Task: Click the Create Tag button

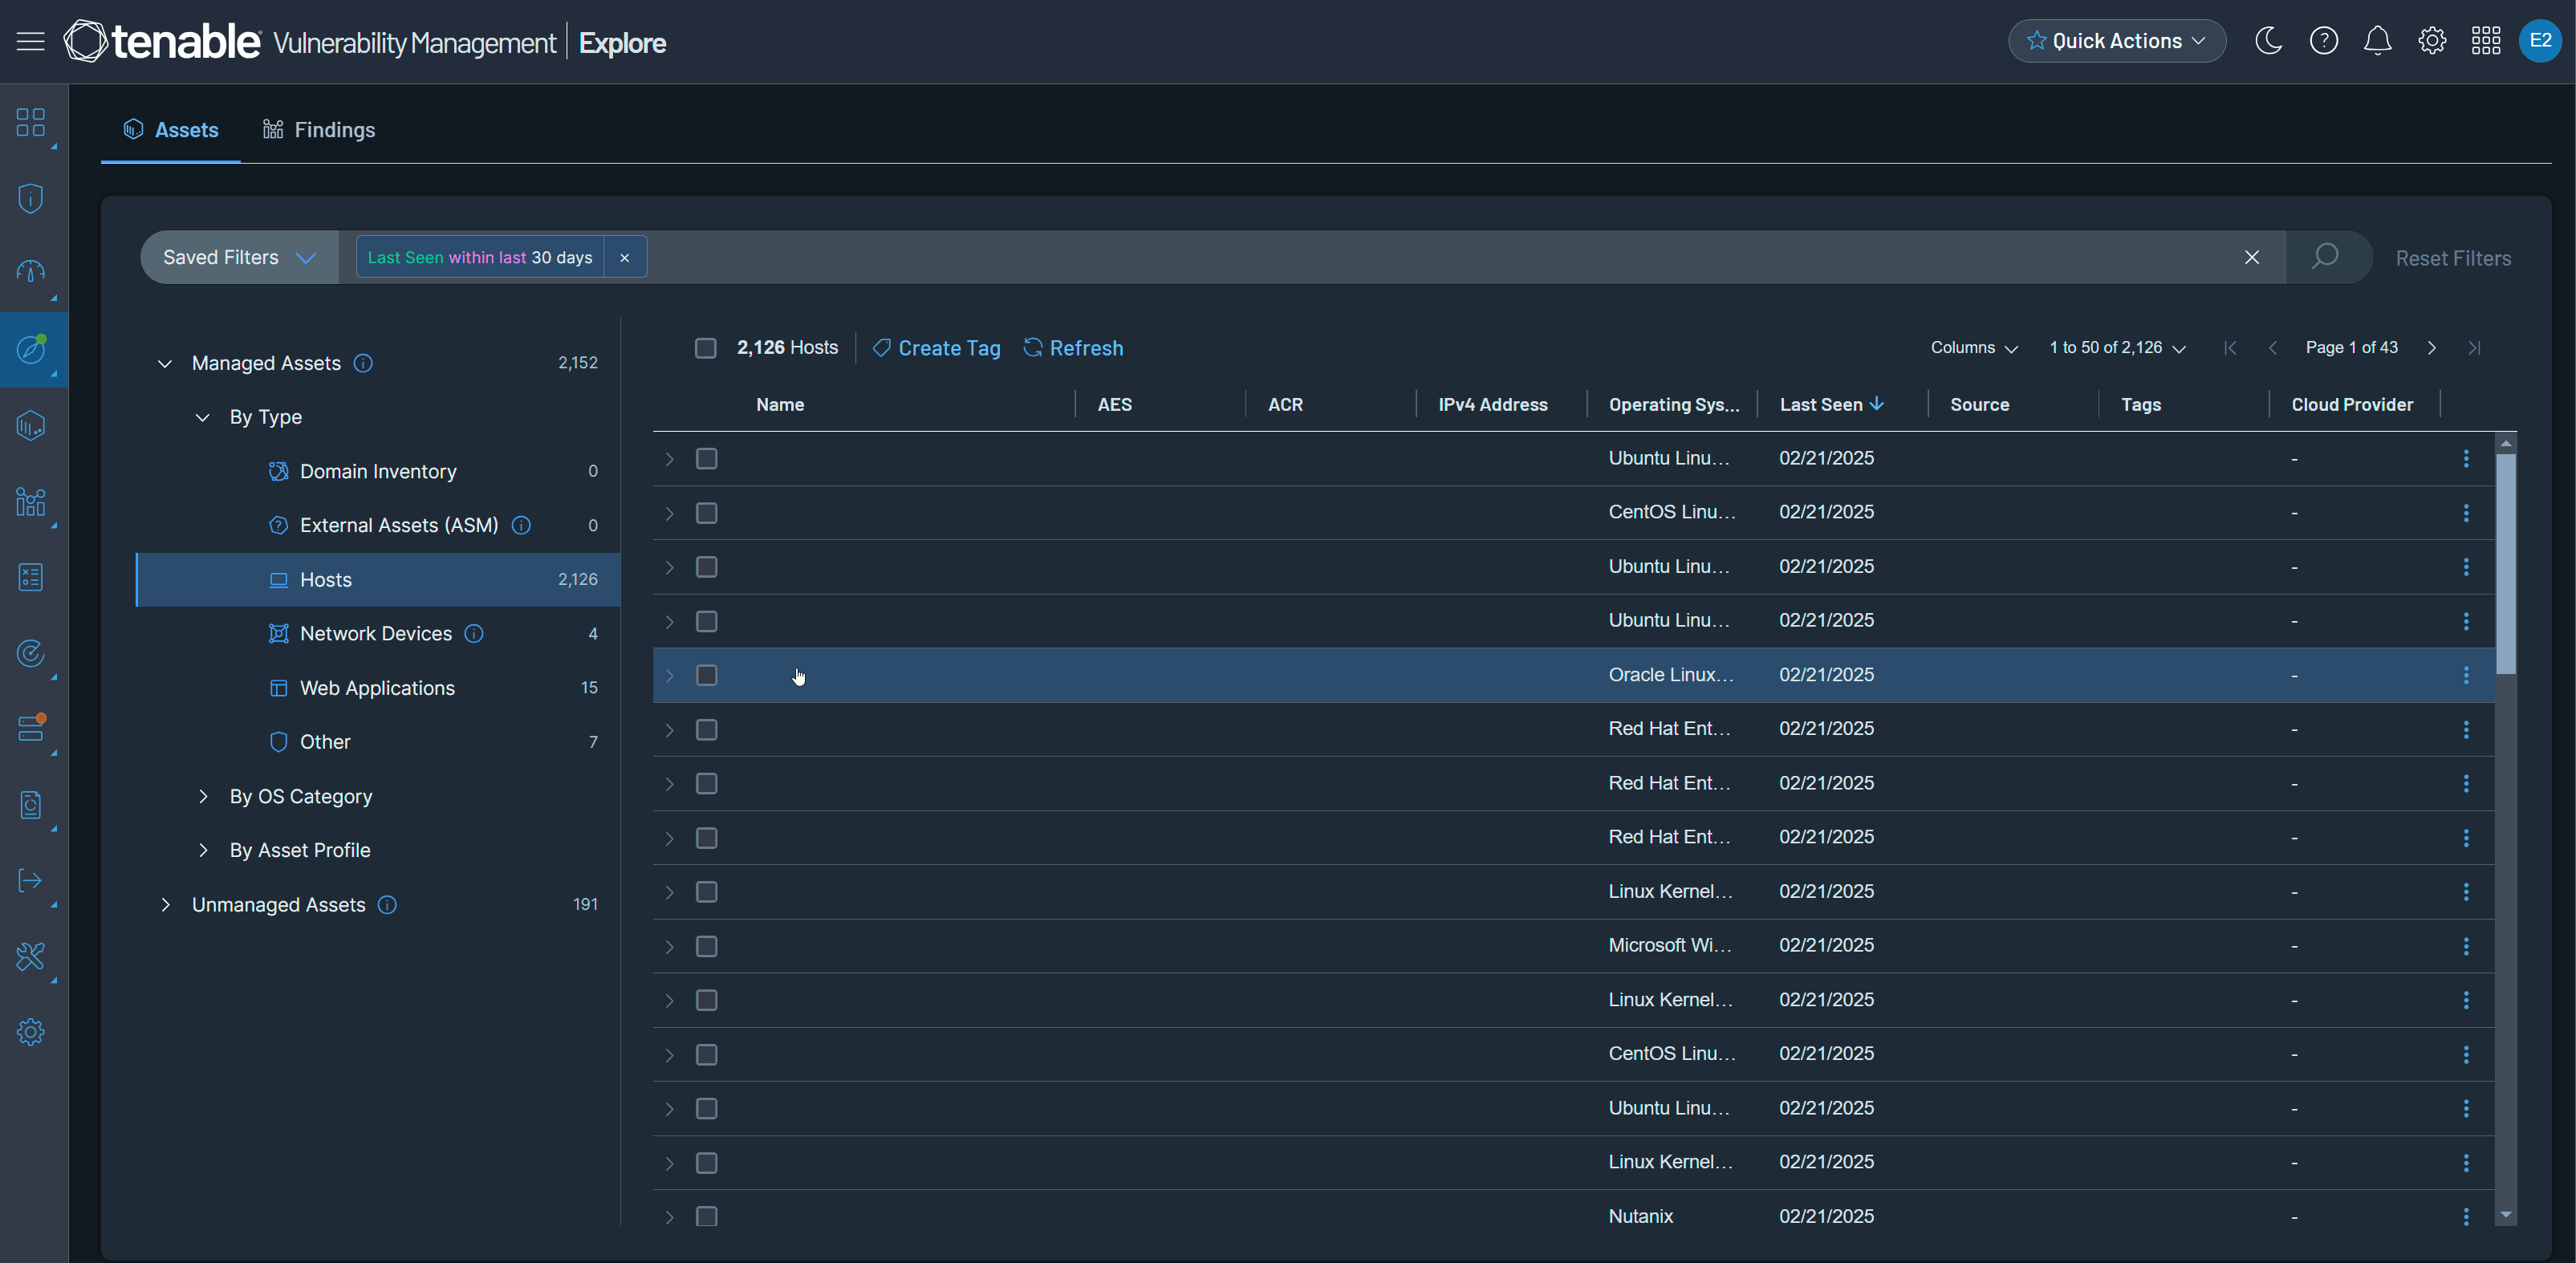Action: [x=936, y=348]
